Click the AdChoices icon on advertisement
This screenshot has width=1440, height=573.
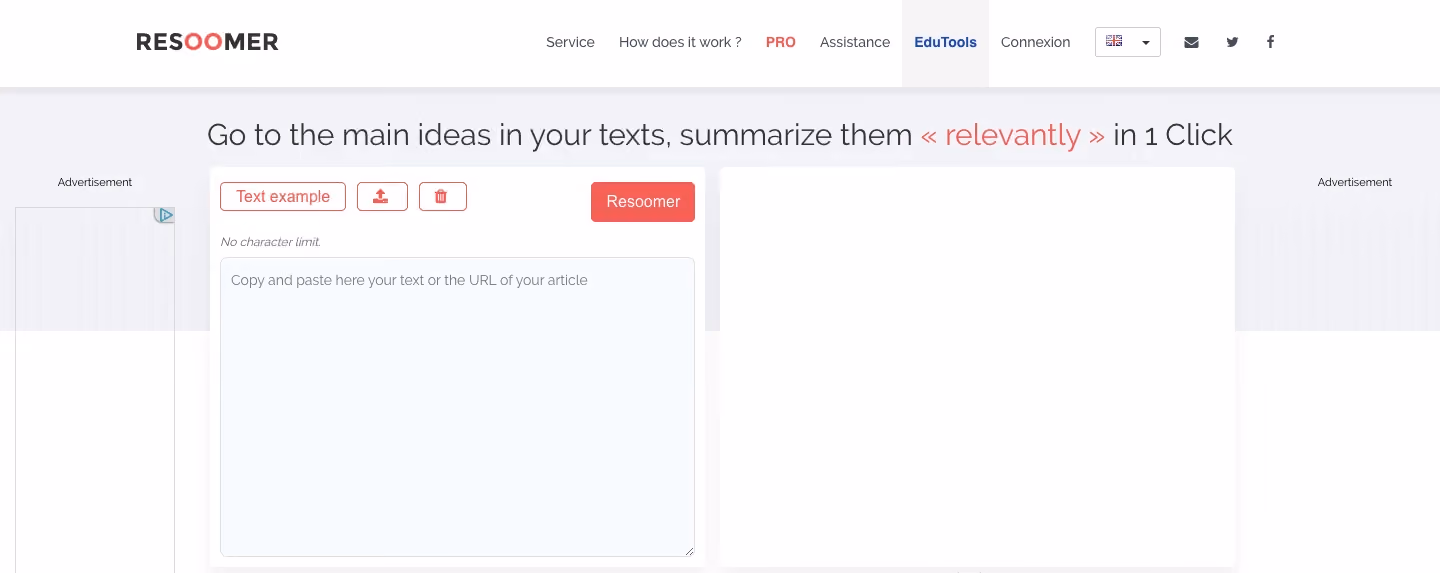[165, 215]
